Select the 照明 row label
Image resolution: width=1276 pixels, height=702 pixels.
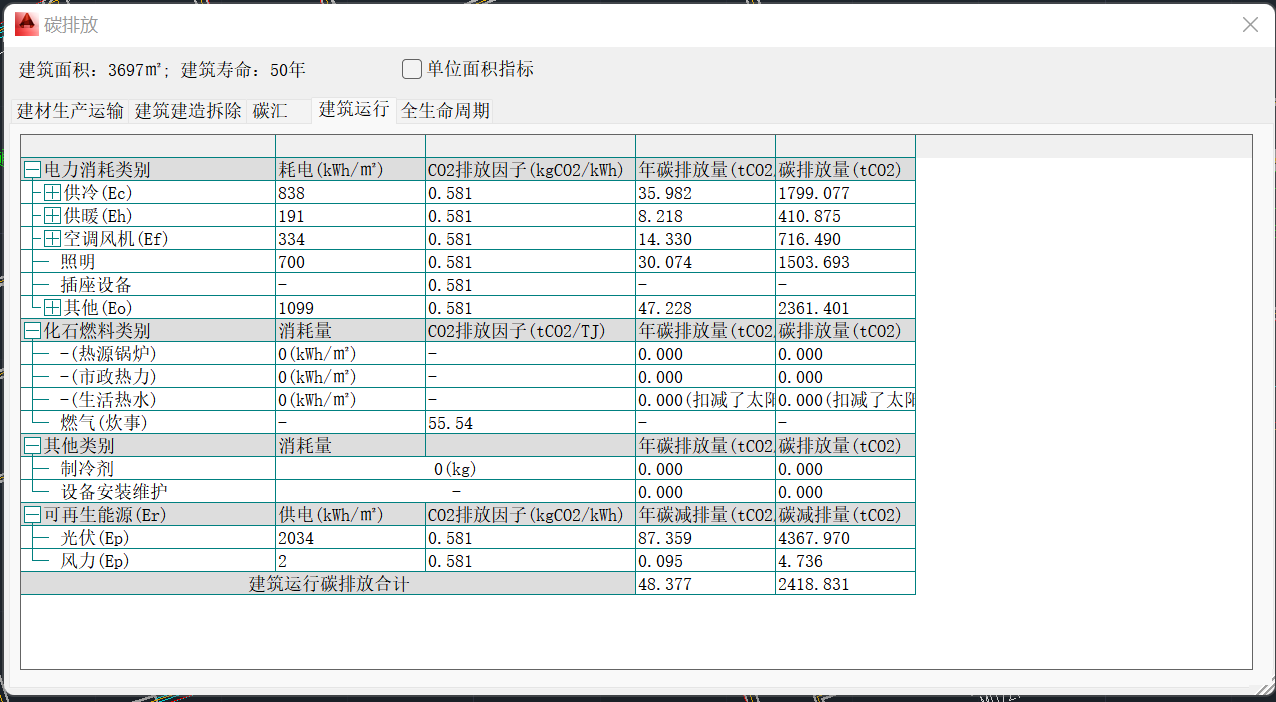[x=78, y=262]
